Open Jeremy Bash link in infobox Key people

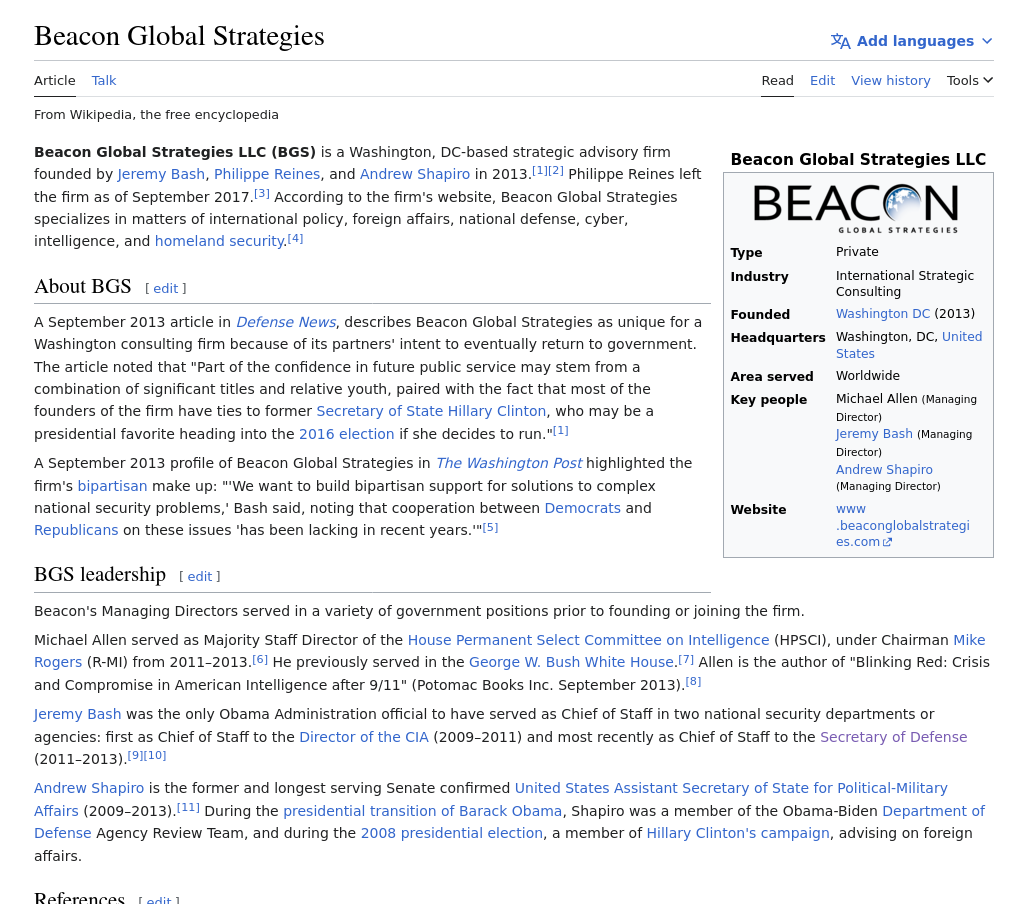[x=874, y=434]
